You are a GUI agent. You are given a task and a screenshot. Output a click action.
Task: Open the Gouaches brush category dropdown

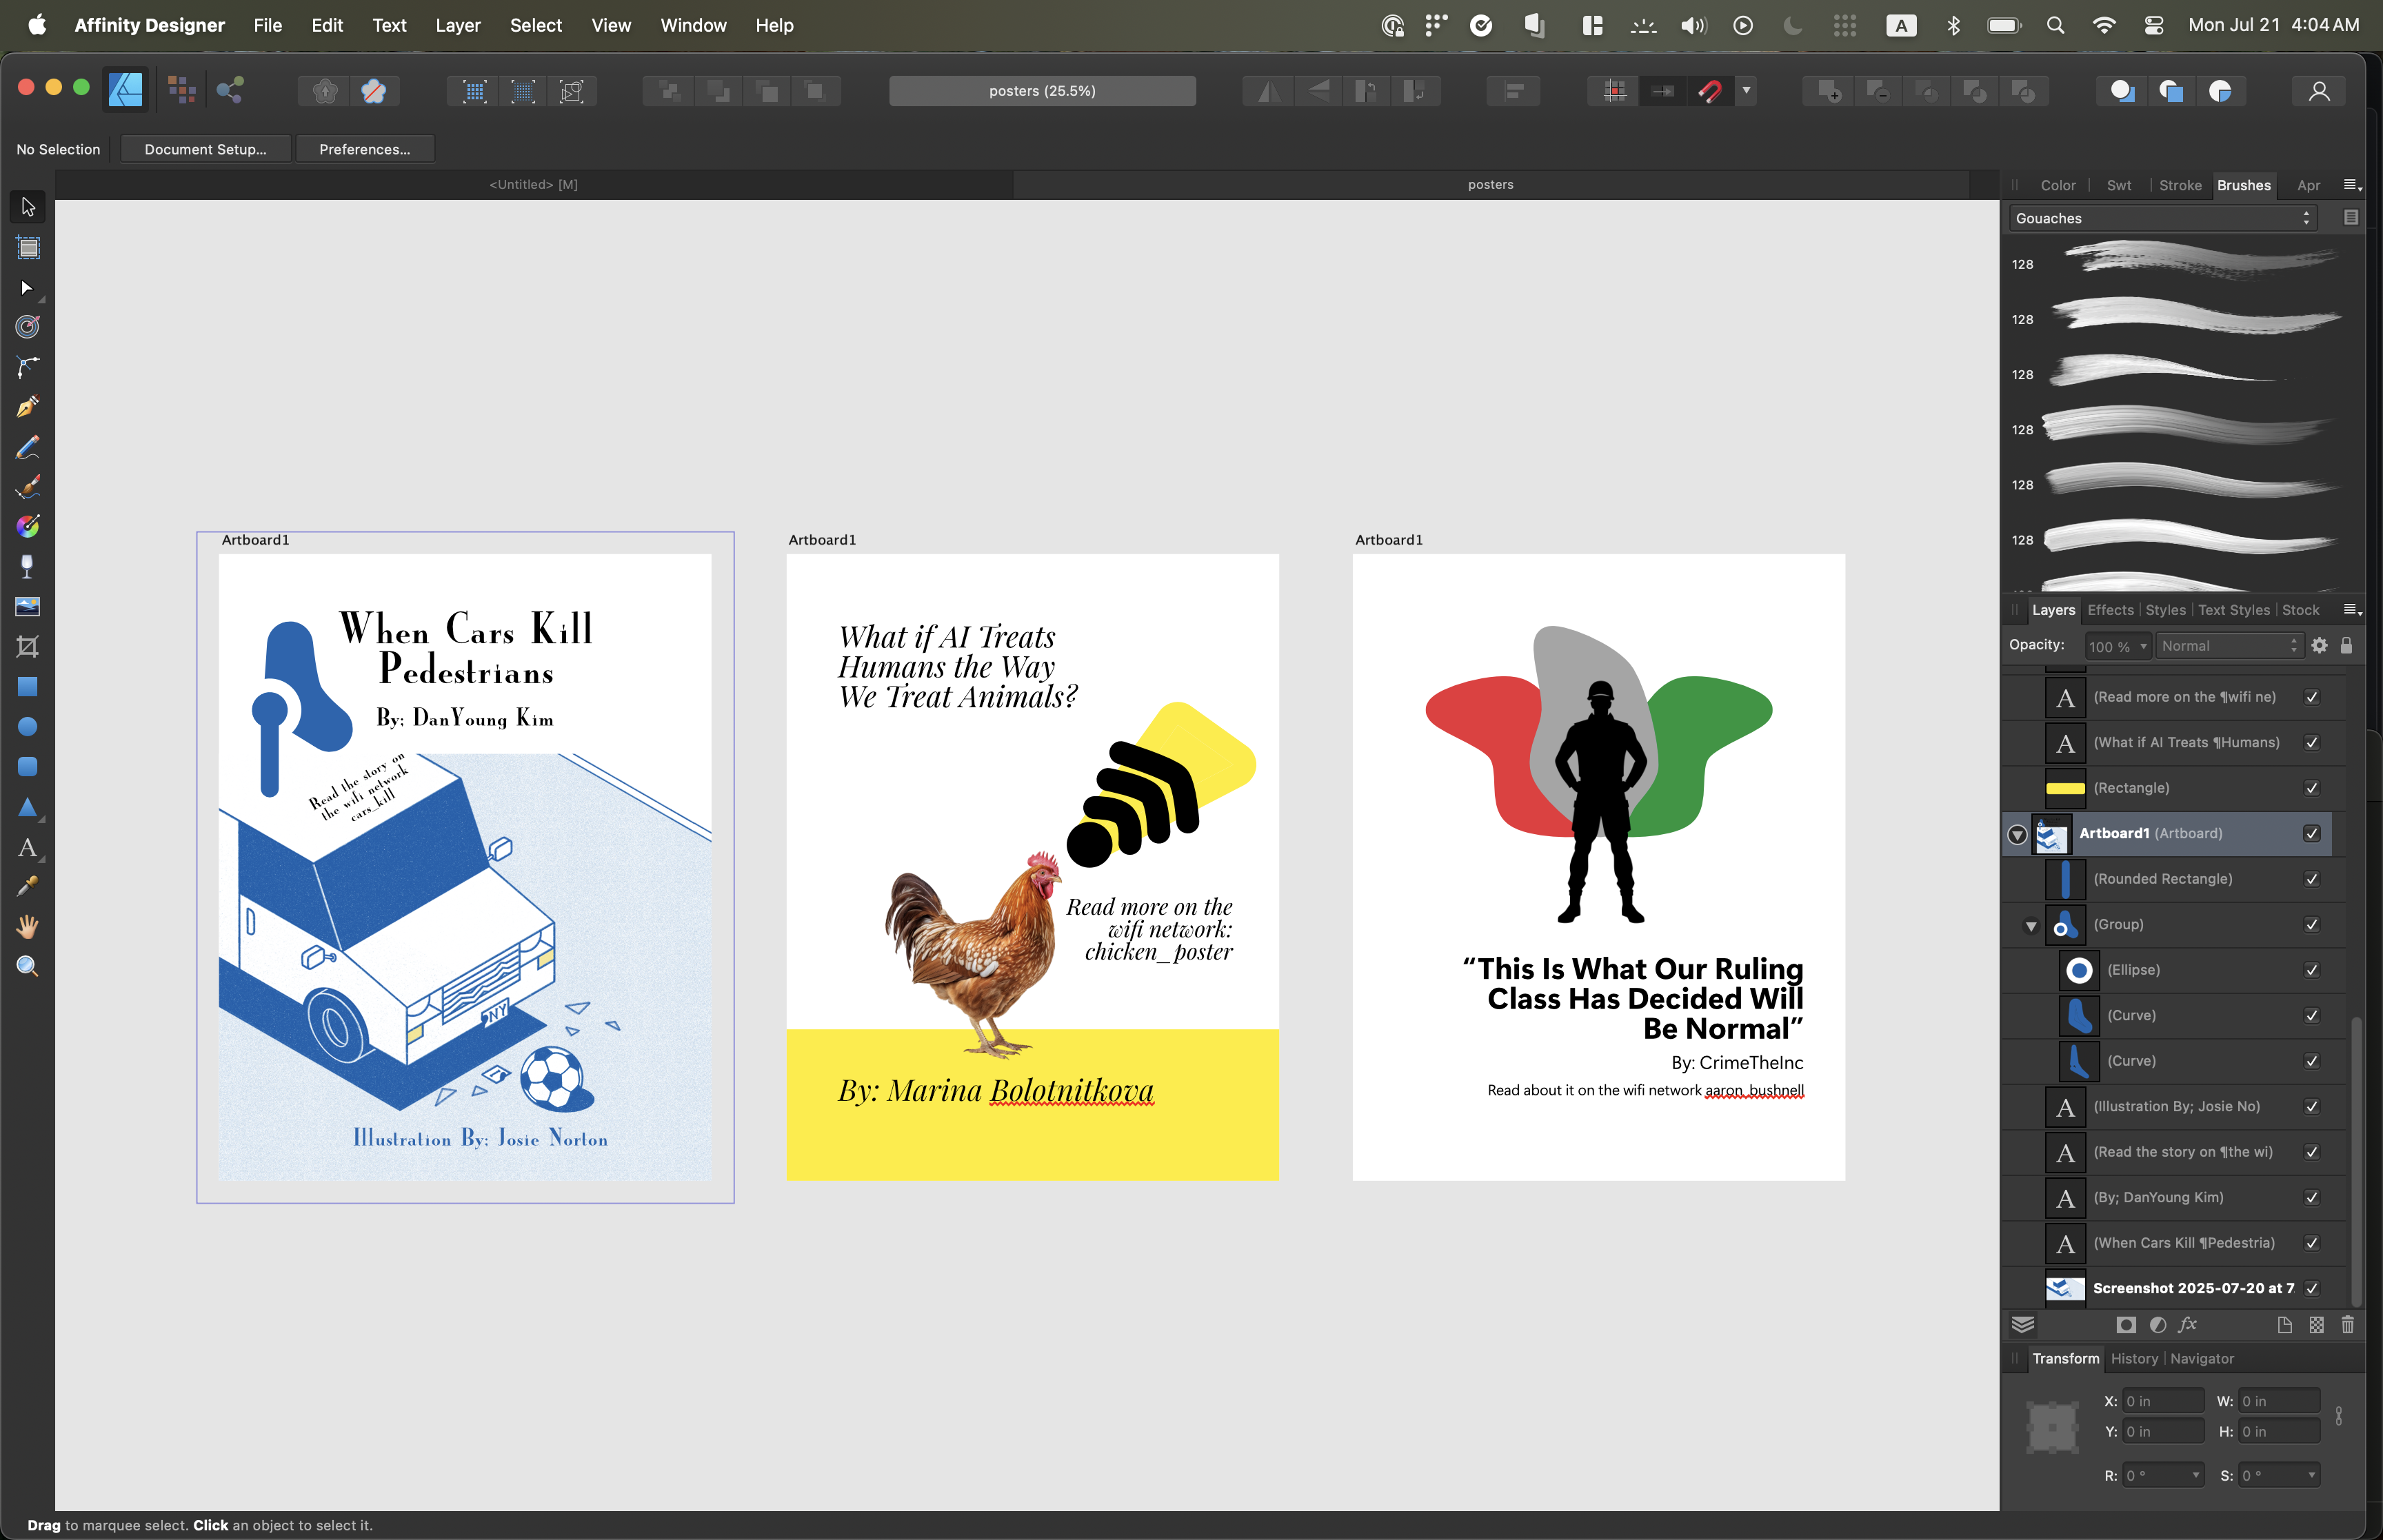[x=2163, y=218]
